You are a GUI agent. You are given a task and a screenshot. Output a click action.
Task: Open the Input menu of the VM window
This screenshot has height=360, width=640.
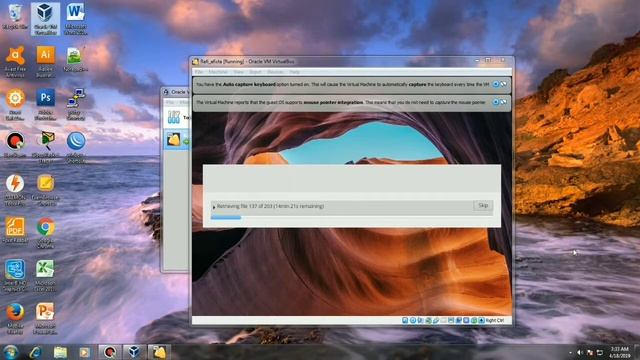click(x=256, y=72)
